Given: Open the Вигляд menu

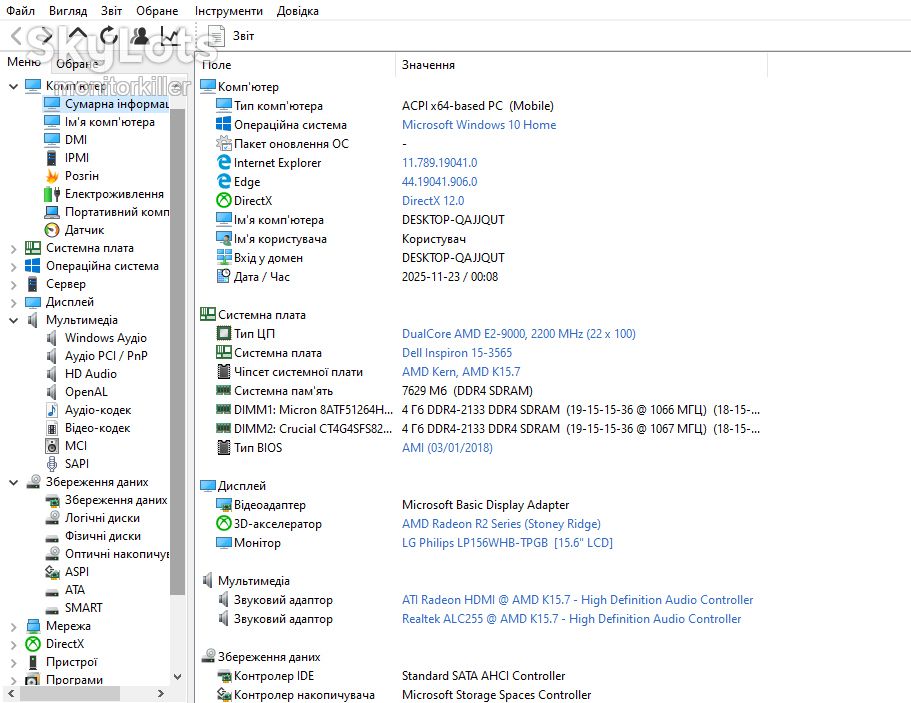Looking at the screenshot, I should point(68,10).
